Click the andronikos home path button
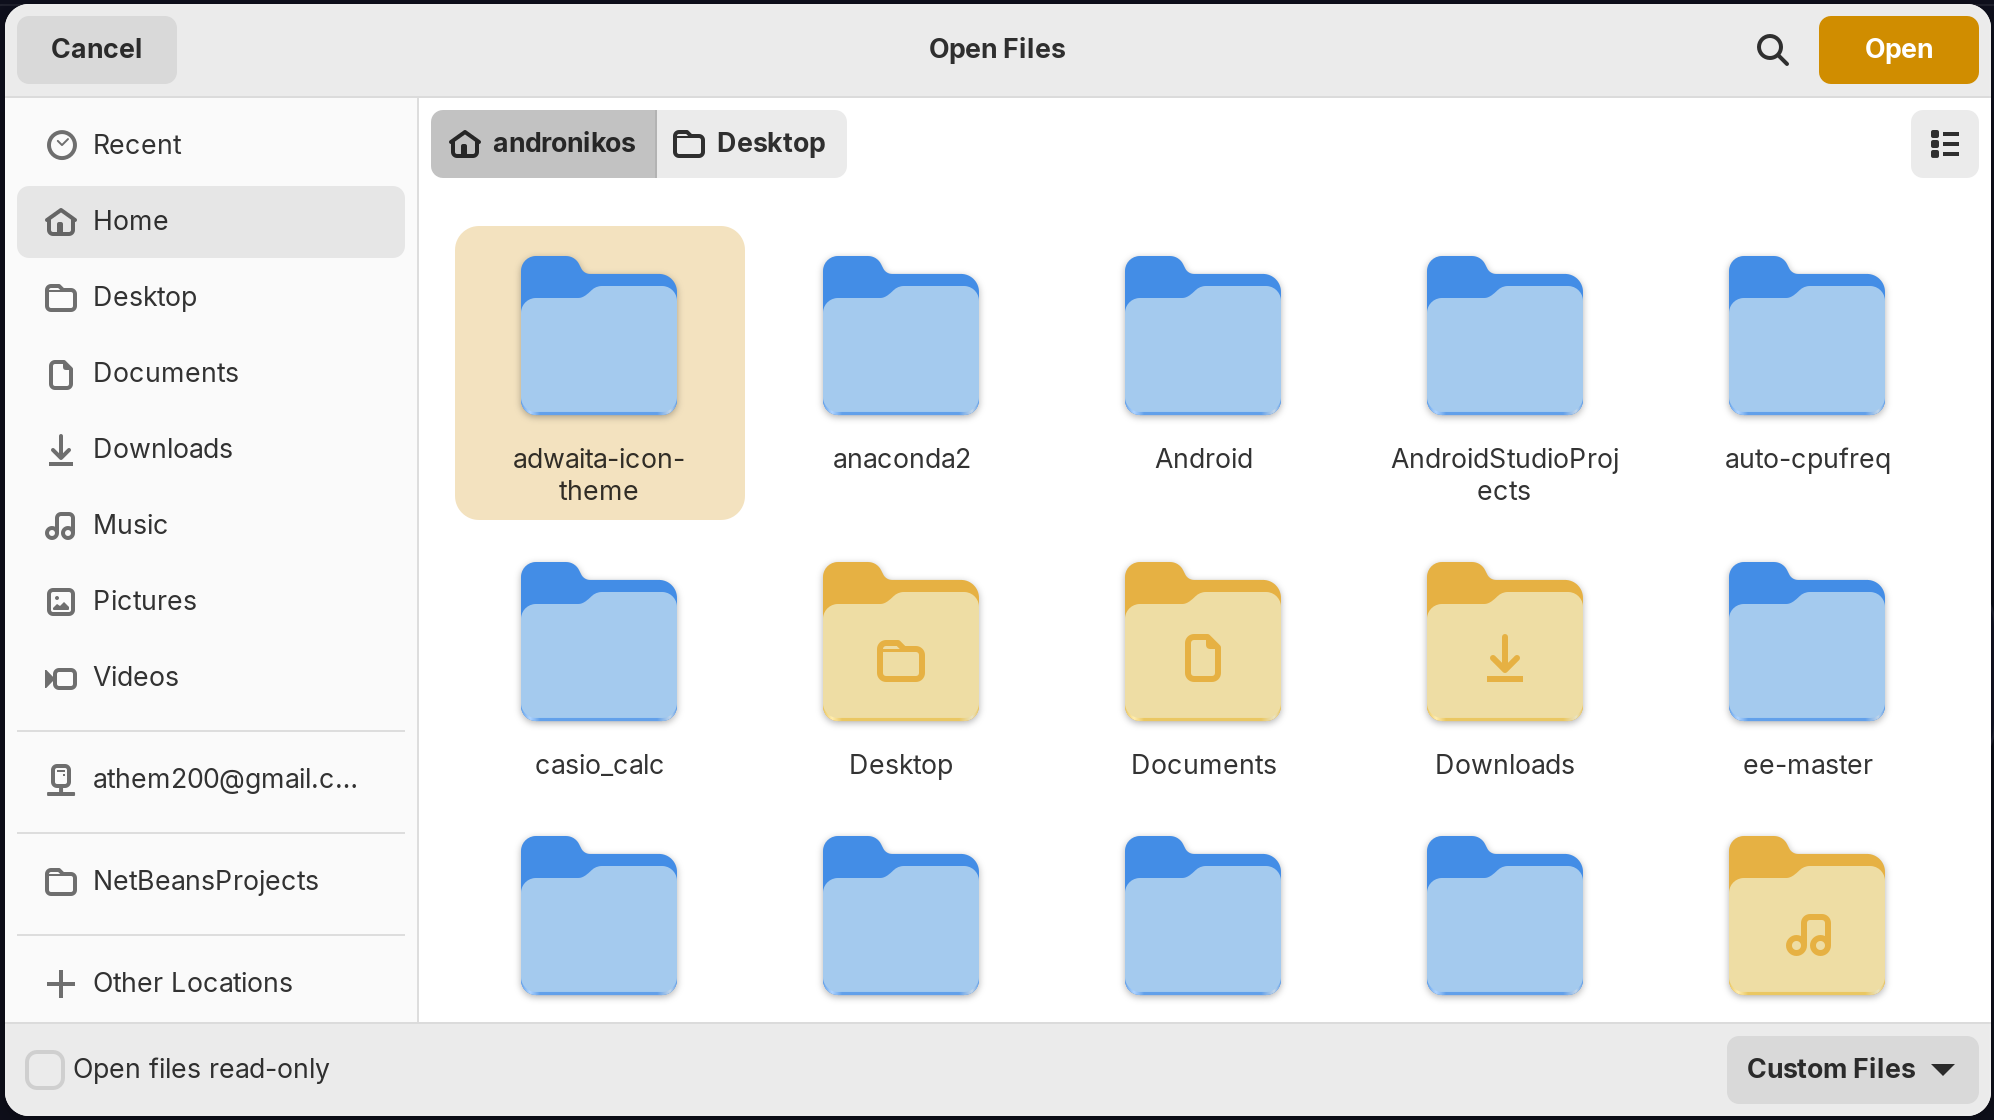This screenshot has width=1994, height=1120. (543, 144)
